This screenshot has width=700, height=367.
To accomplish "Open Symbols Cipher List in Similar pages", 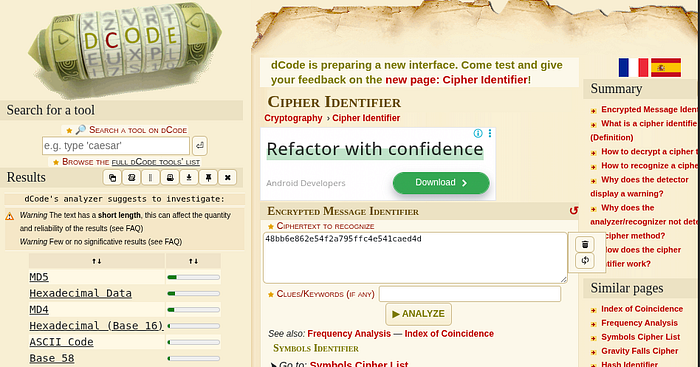I will coord(641,337).
